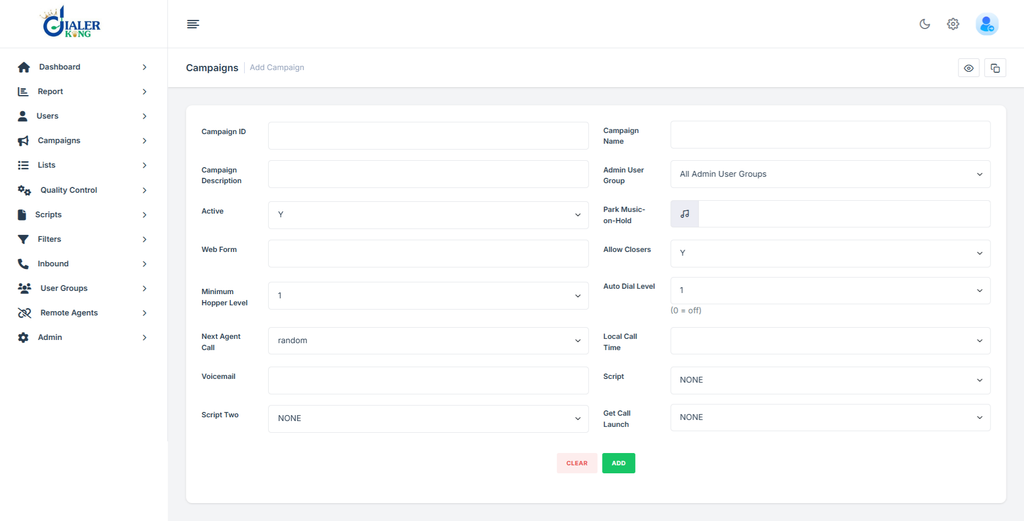The width and height of the screenshot is (1024, 521).
Task: Click the "(0 = off)" hint text
Action: click(x=686, y=311)
